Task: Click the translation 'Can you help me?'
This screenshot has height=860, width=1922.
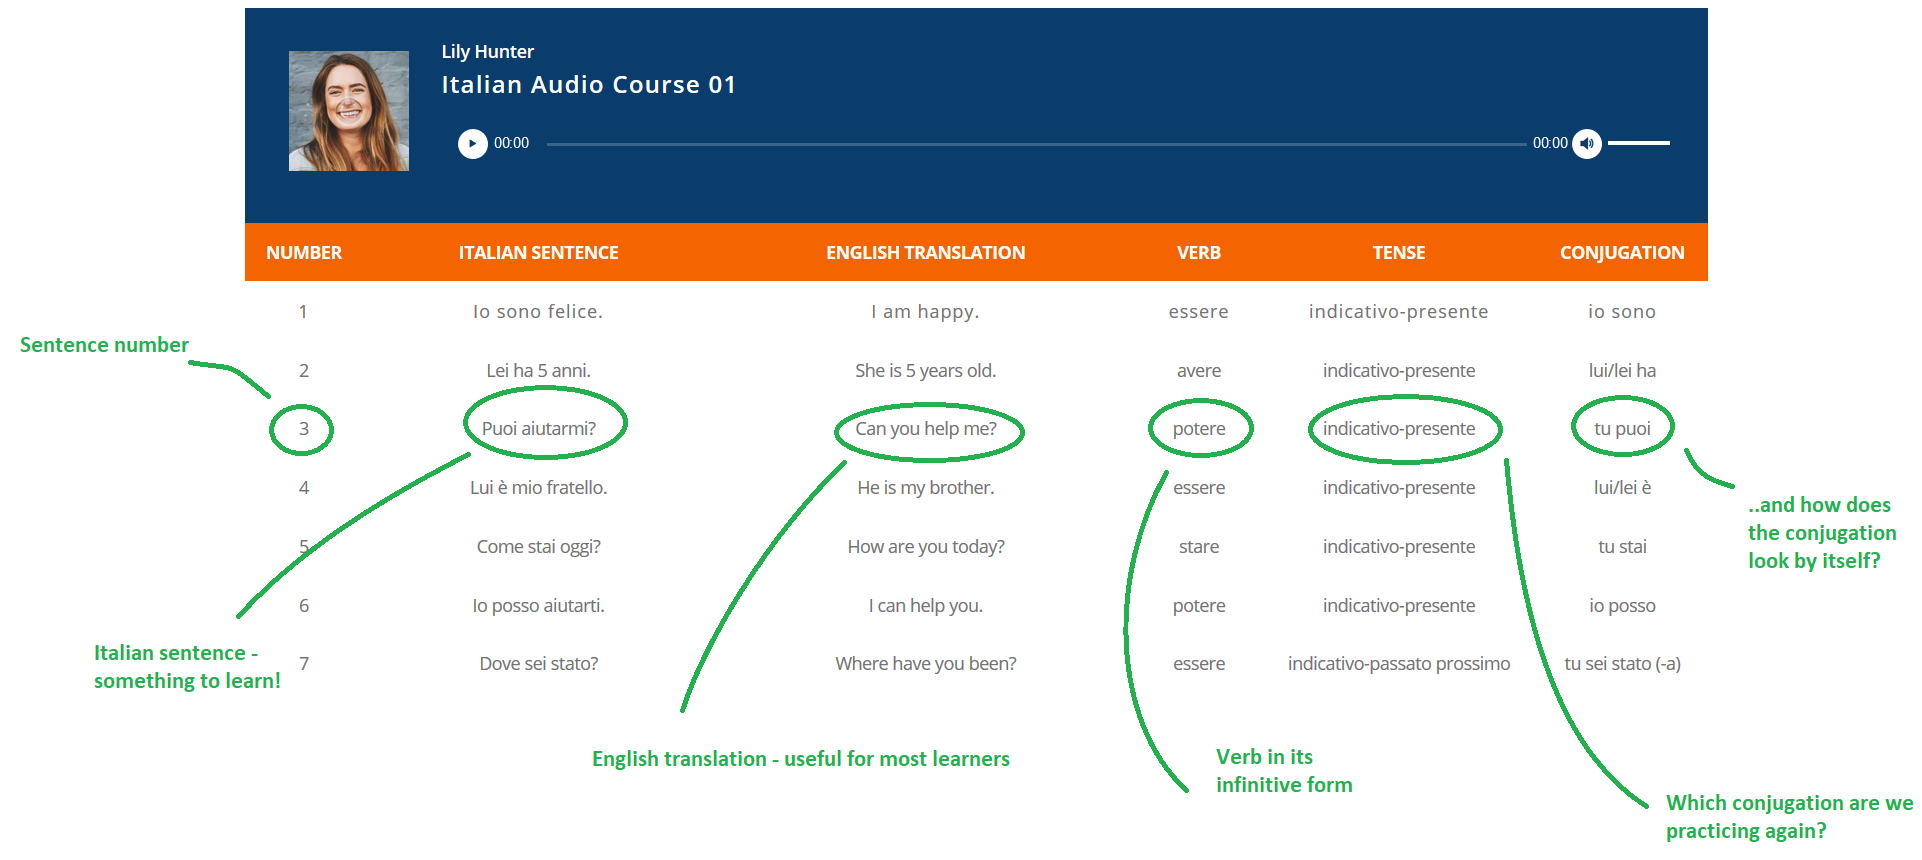Action: click(x=925, y=429)
